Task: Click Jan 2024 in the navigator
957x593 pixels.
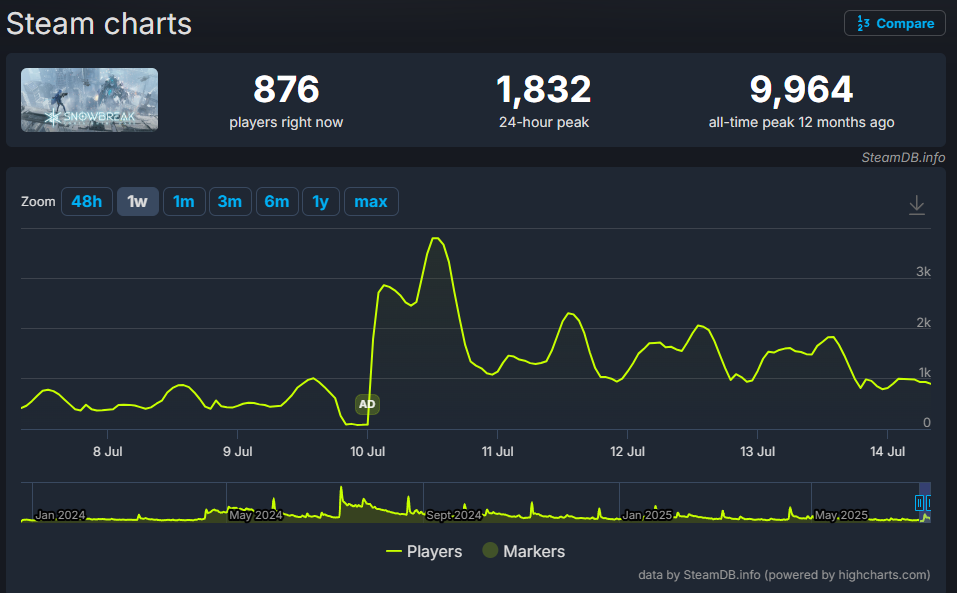Action: [x=60, y=515]
